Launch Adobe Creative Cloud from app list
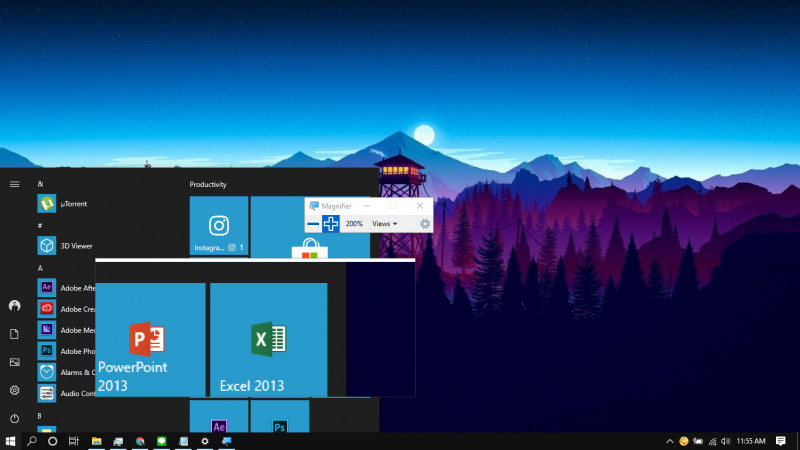Viewport: 800px width, 450px height. pyautogui.click(x=66, y=309)
